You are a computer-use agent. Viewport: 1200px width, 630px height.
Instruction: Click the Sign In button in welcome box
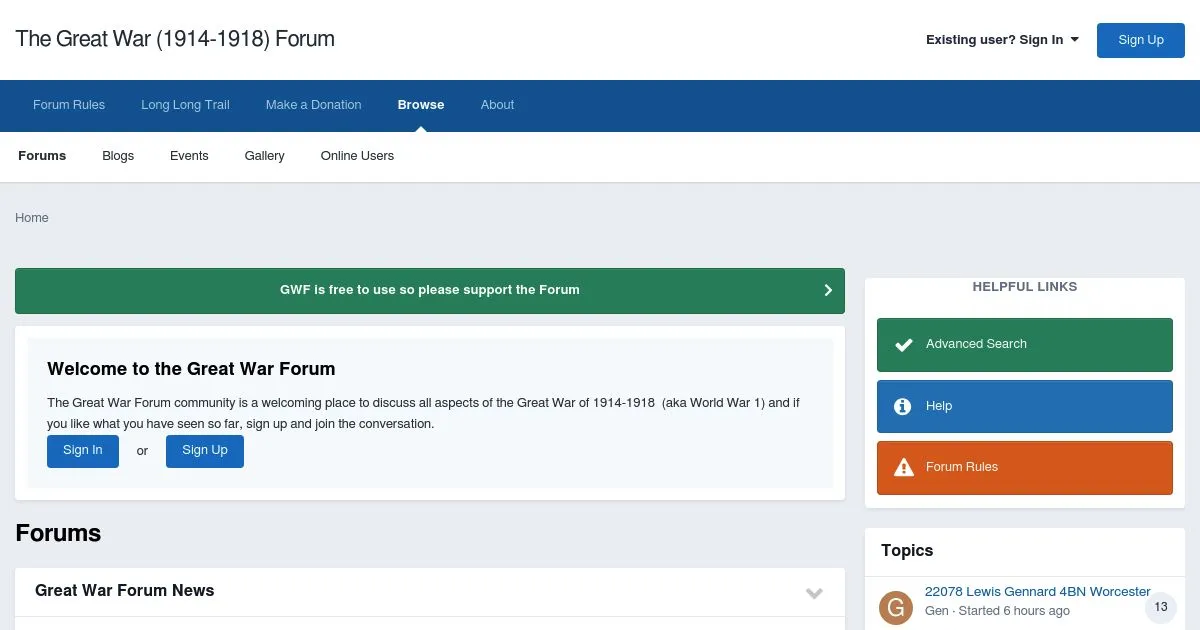coord(83,451)
